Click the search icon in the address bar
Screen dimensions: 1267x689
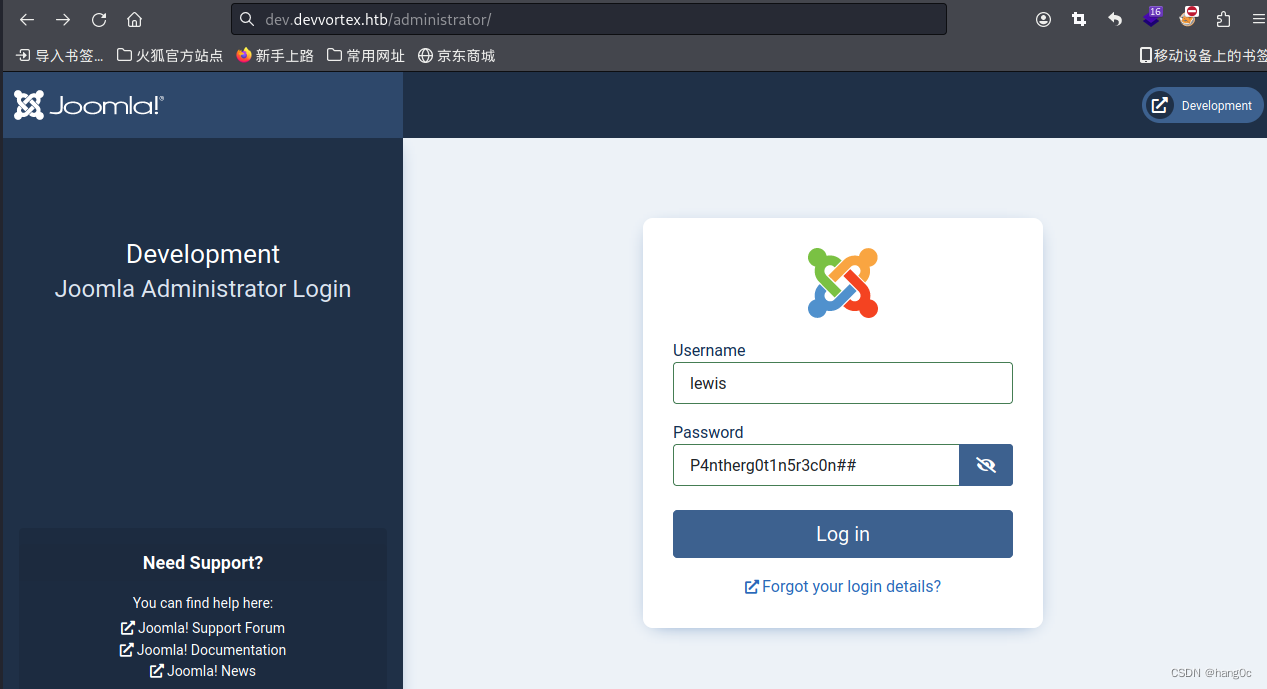[x=247, y=19]
